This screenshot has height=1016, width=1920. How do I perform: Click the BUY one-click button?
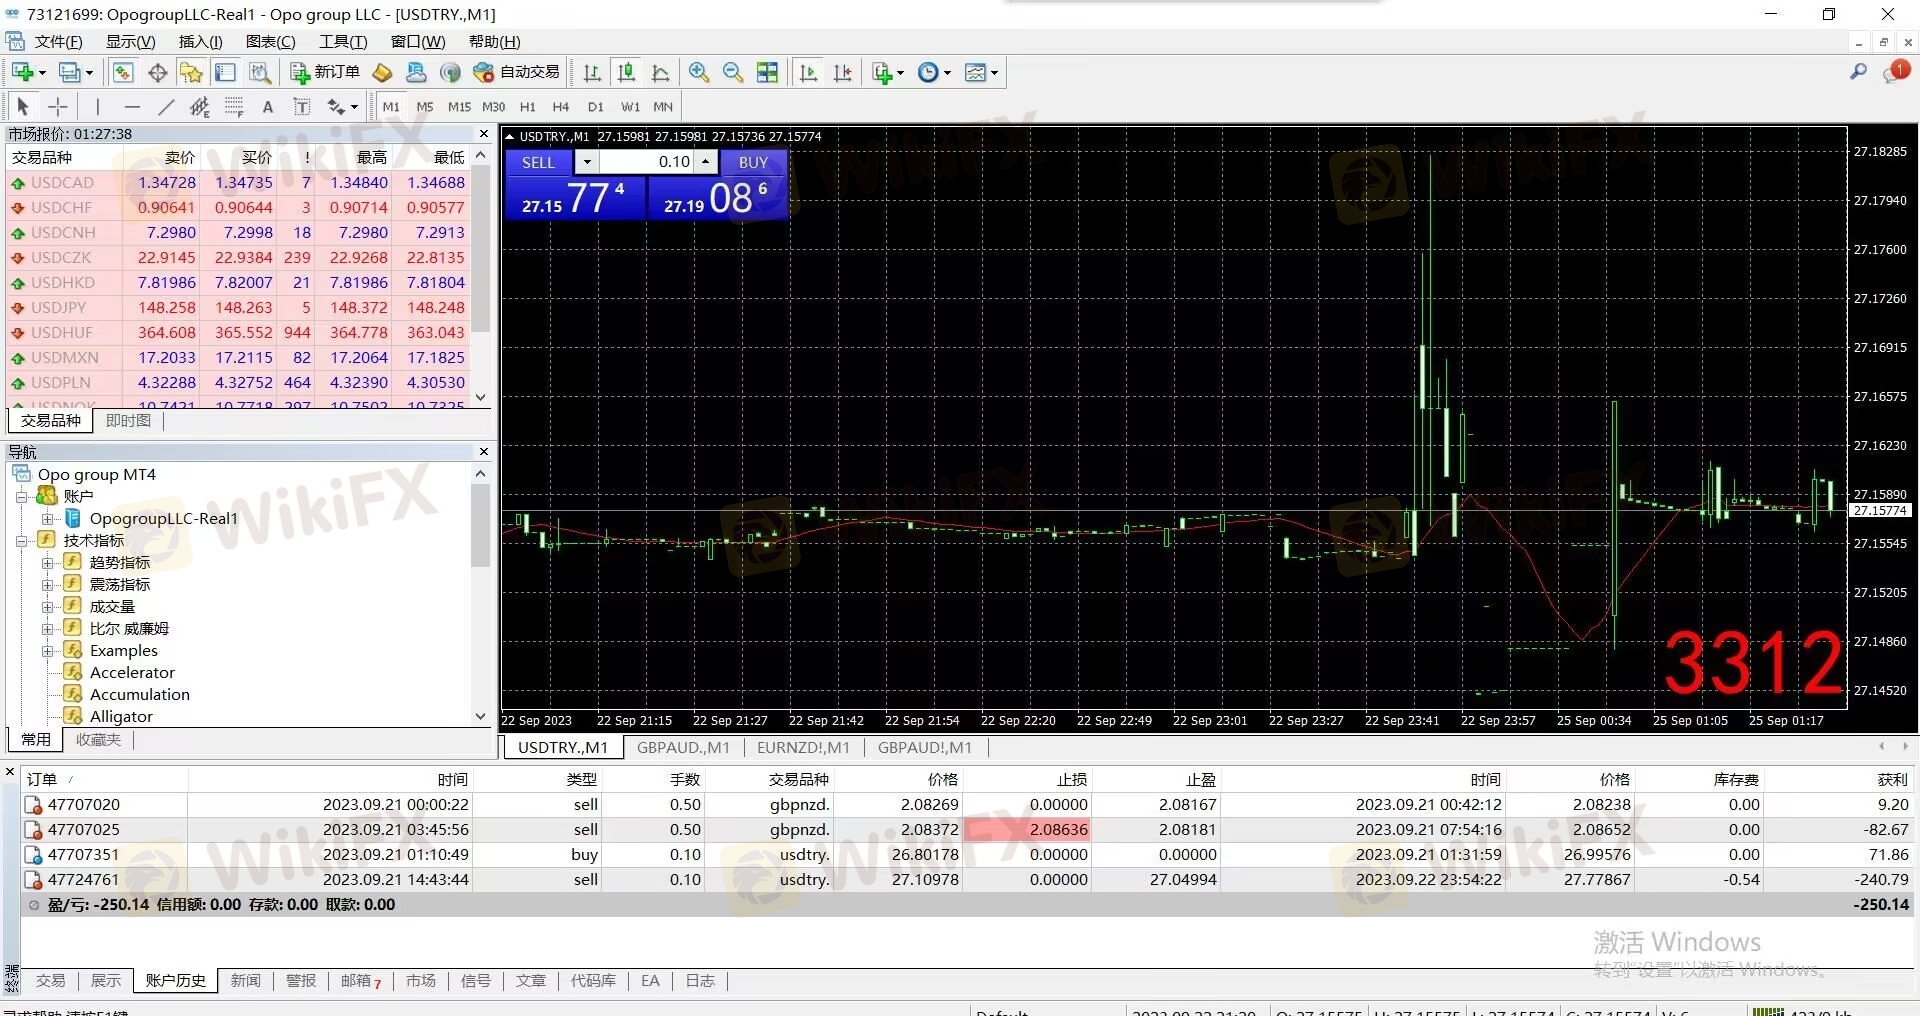click(x=753, y=162)
